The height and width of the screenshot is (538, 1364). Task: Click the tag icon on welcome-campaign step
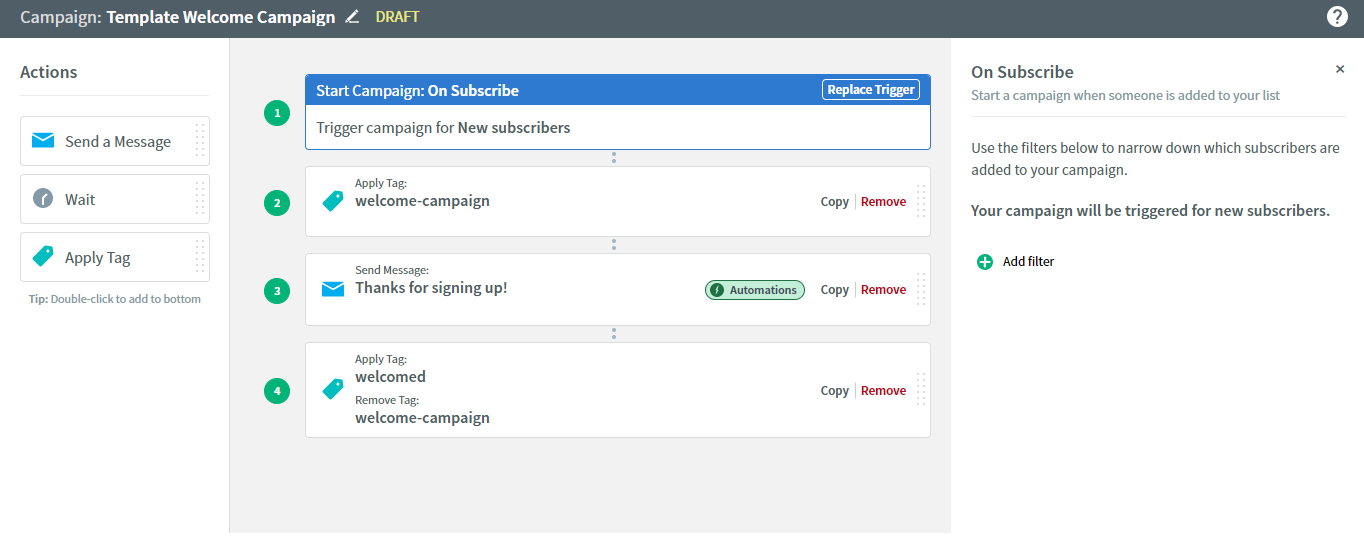click(332, 201)
